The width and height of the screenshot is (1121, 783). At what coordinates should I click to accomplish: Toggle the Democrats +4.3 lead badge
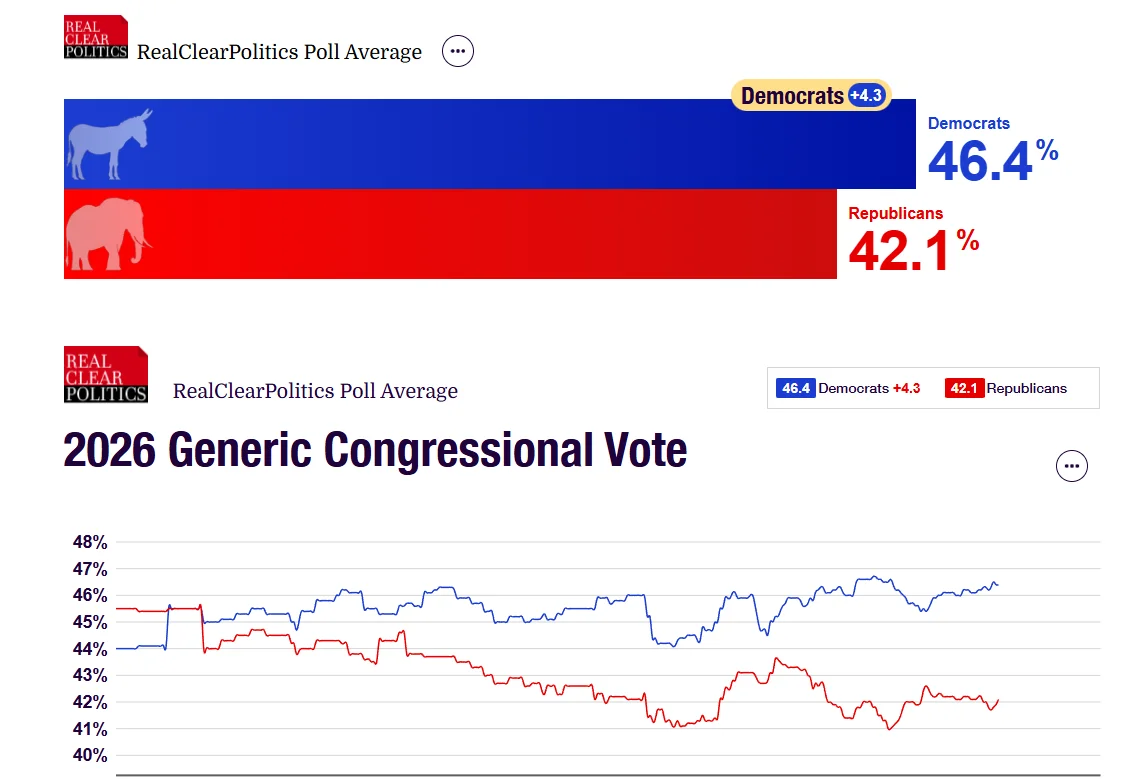(812, 96)
